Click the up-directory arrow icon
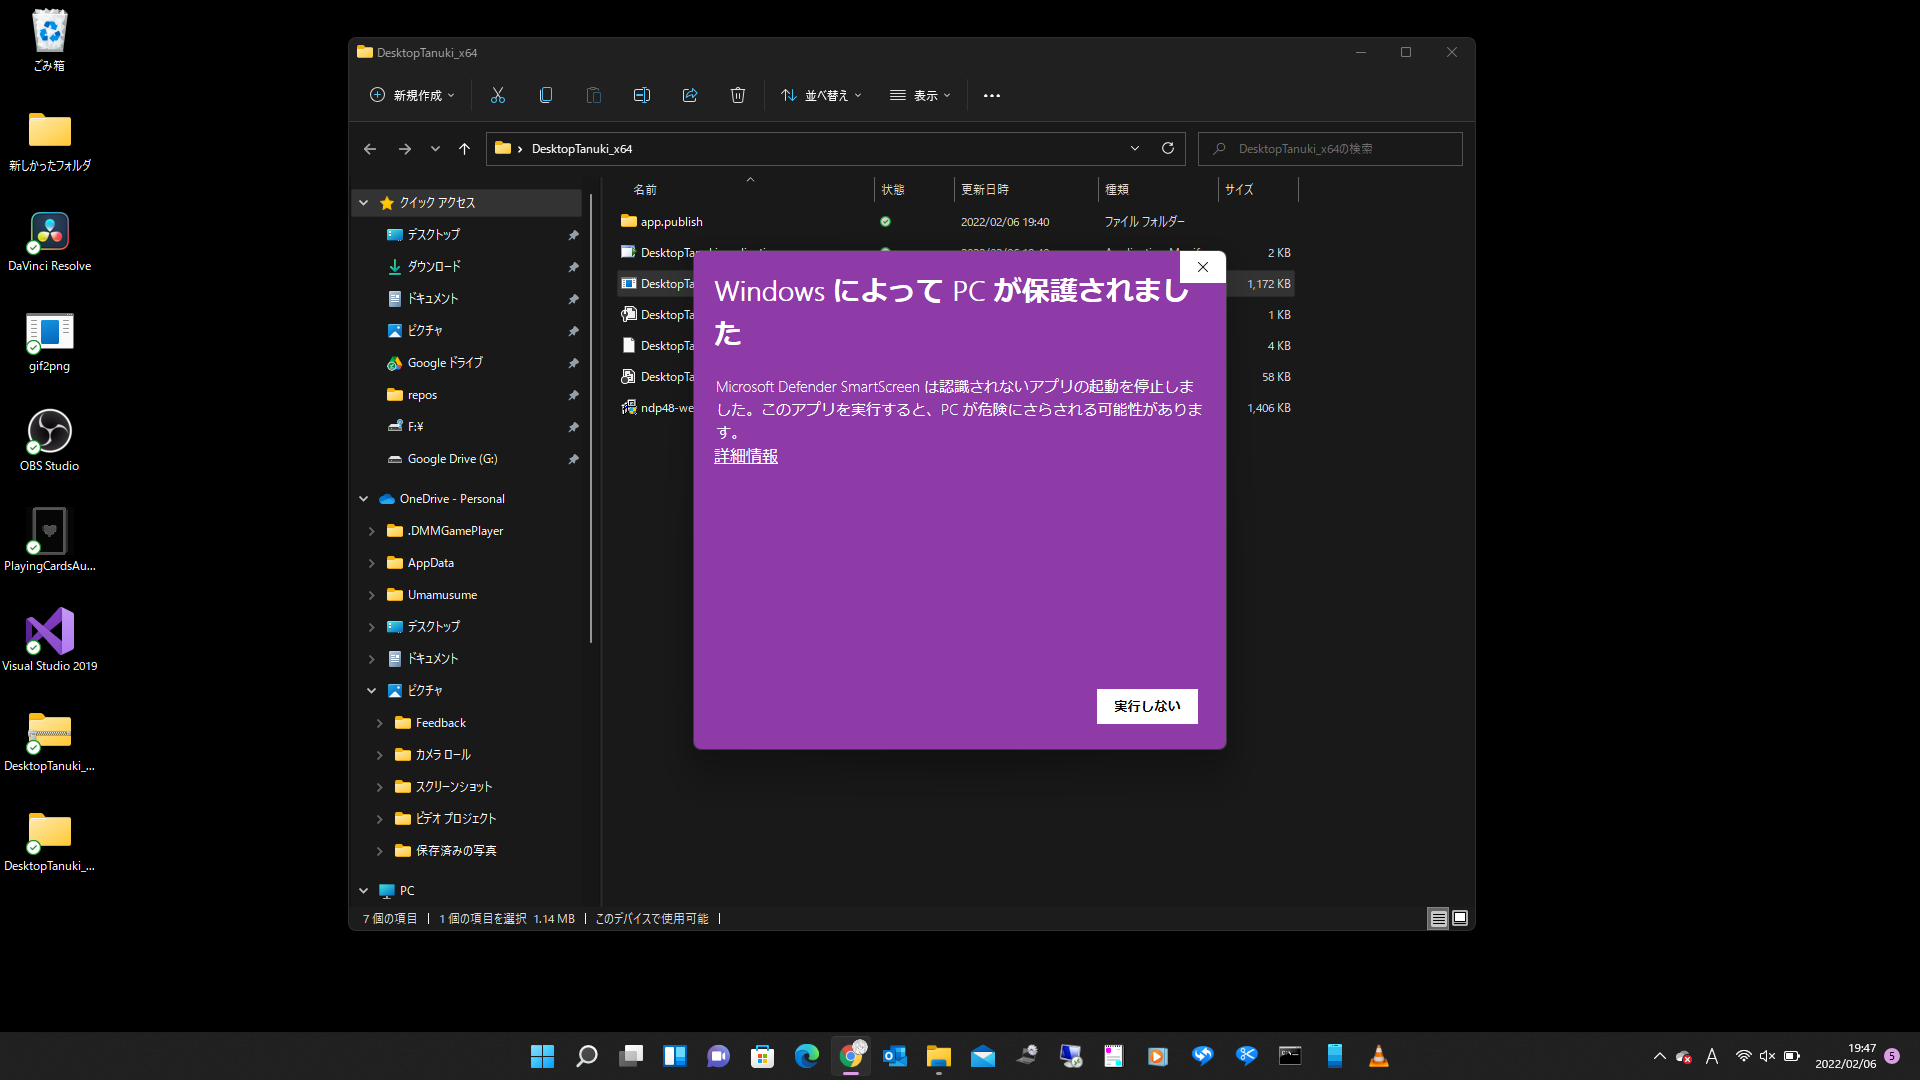This screenshot has height=1080, width=1920. tap(464, 149)
